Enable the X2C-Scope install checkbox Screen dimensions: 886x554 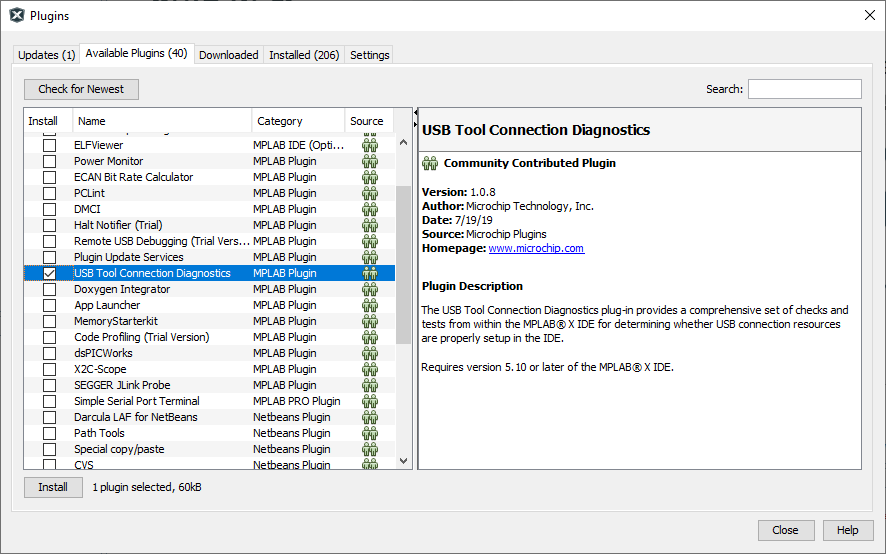[49, 369]
